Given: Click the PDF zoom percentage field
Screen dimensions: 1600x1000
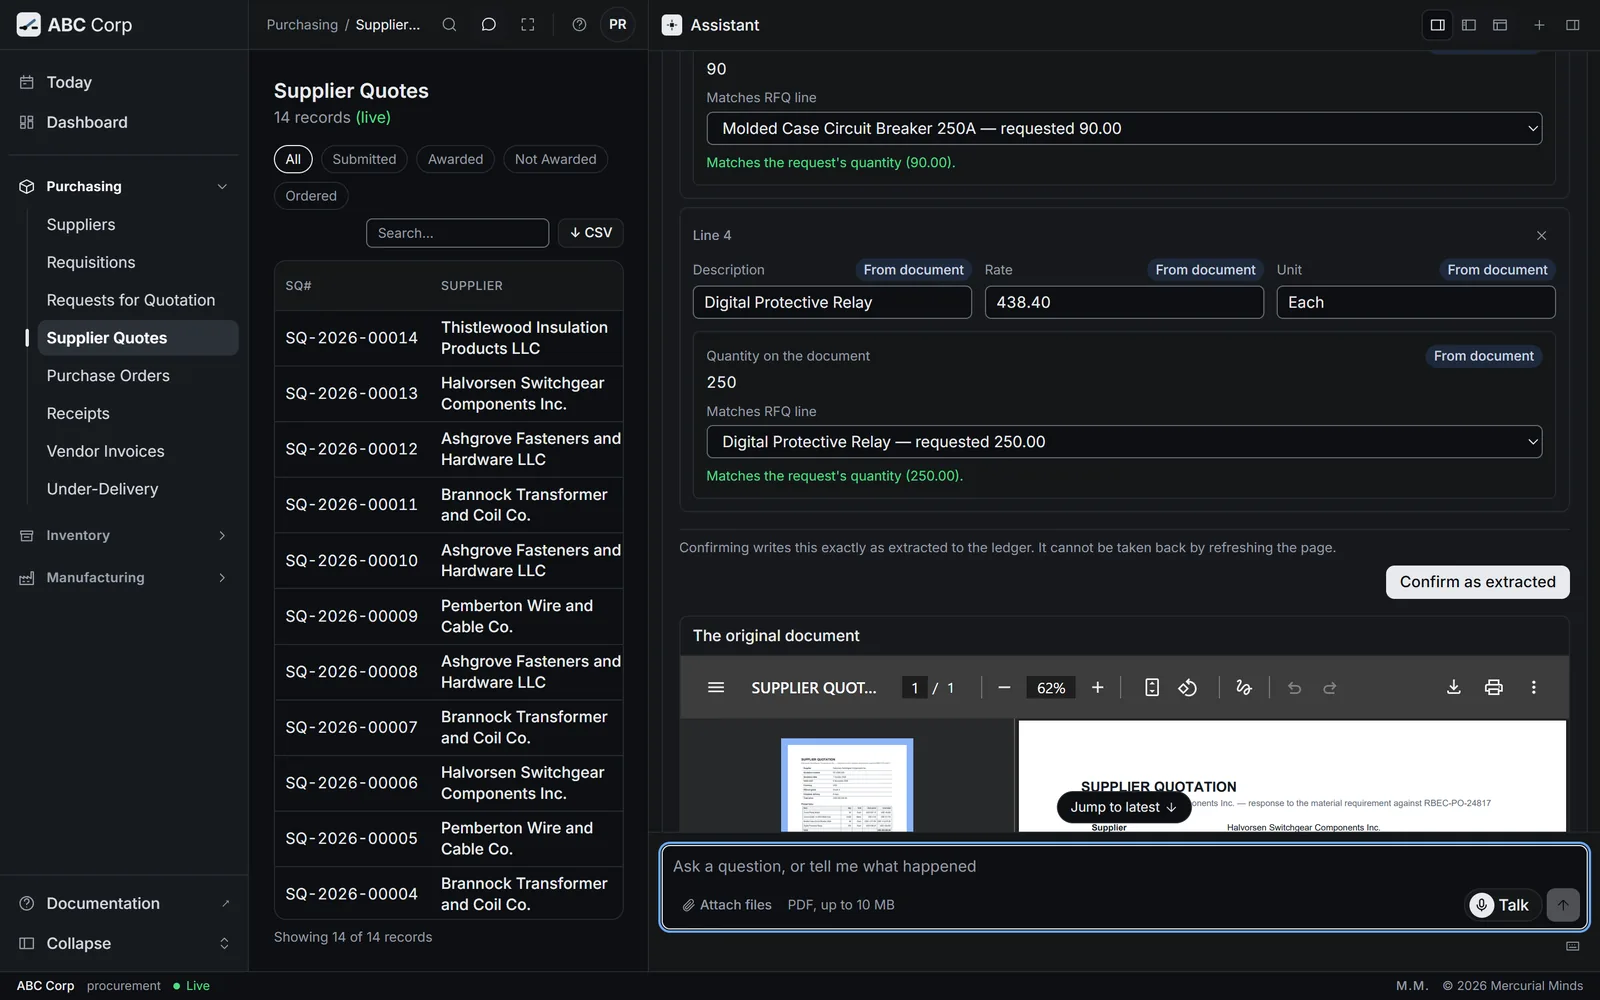Looking at the screenshot, I should [x=1051, y=688].
